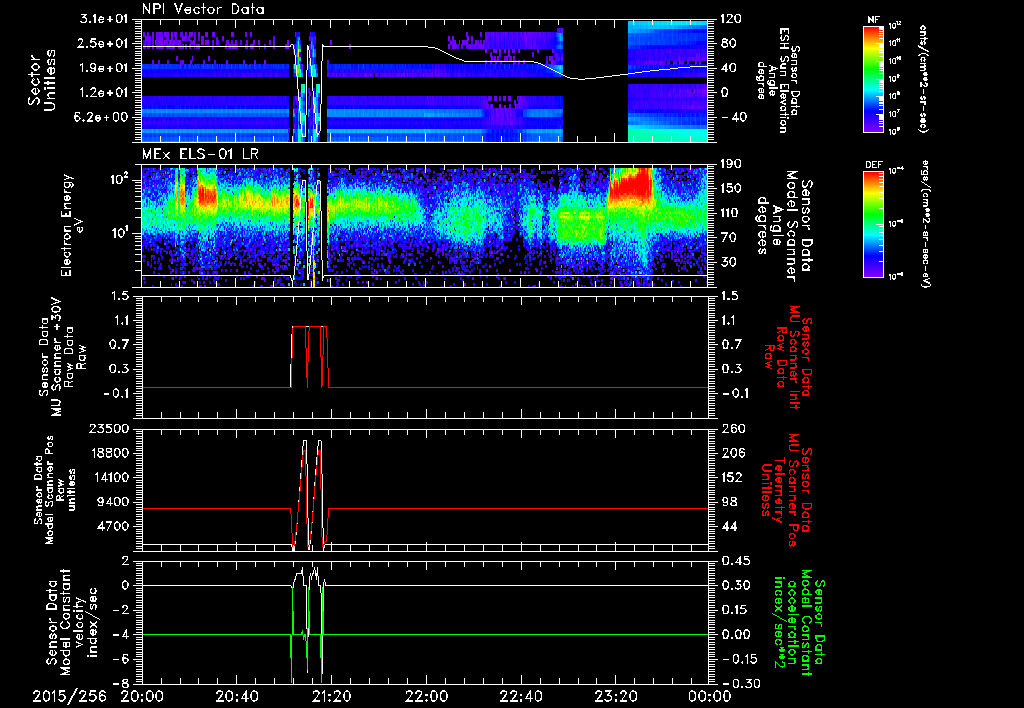The image size is (1024, 708).
Task: Click the 'Sector Unitless' axis label
Action: [x=42, y=81]
